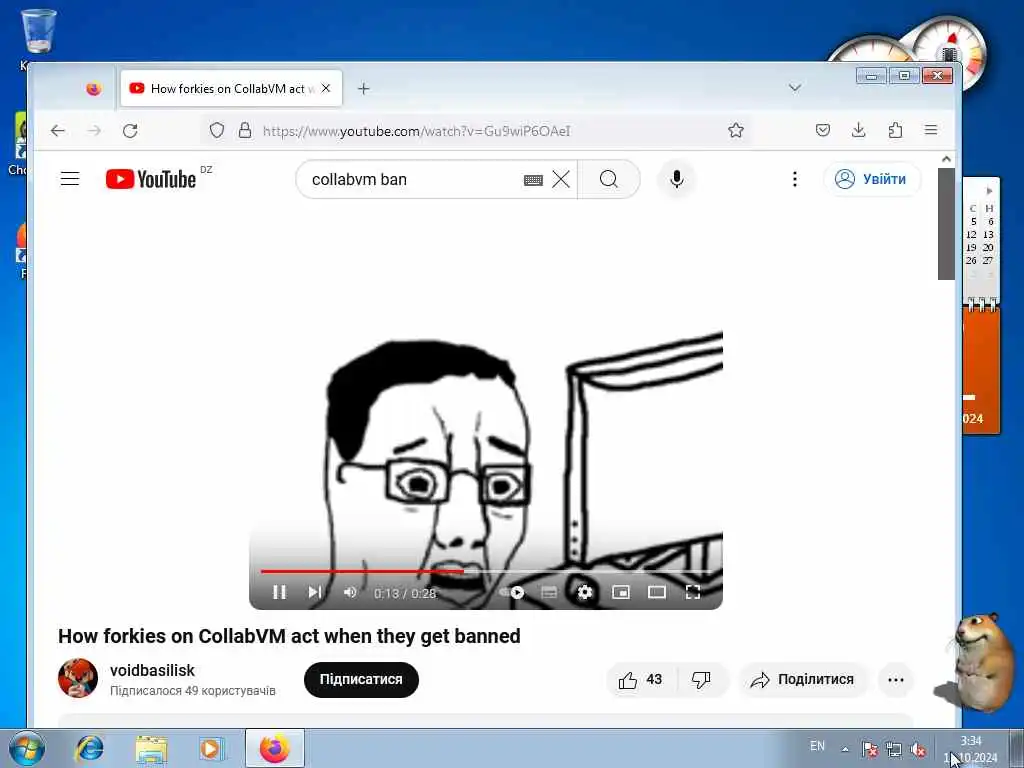The height and width of the screenshot is (768, 1024).
Task: Switch to theater mode view
Action: coord(656,592)
